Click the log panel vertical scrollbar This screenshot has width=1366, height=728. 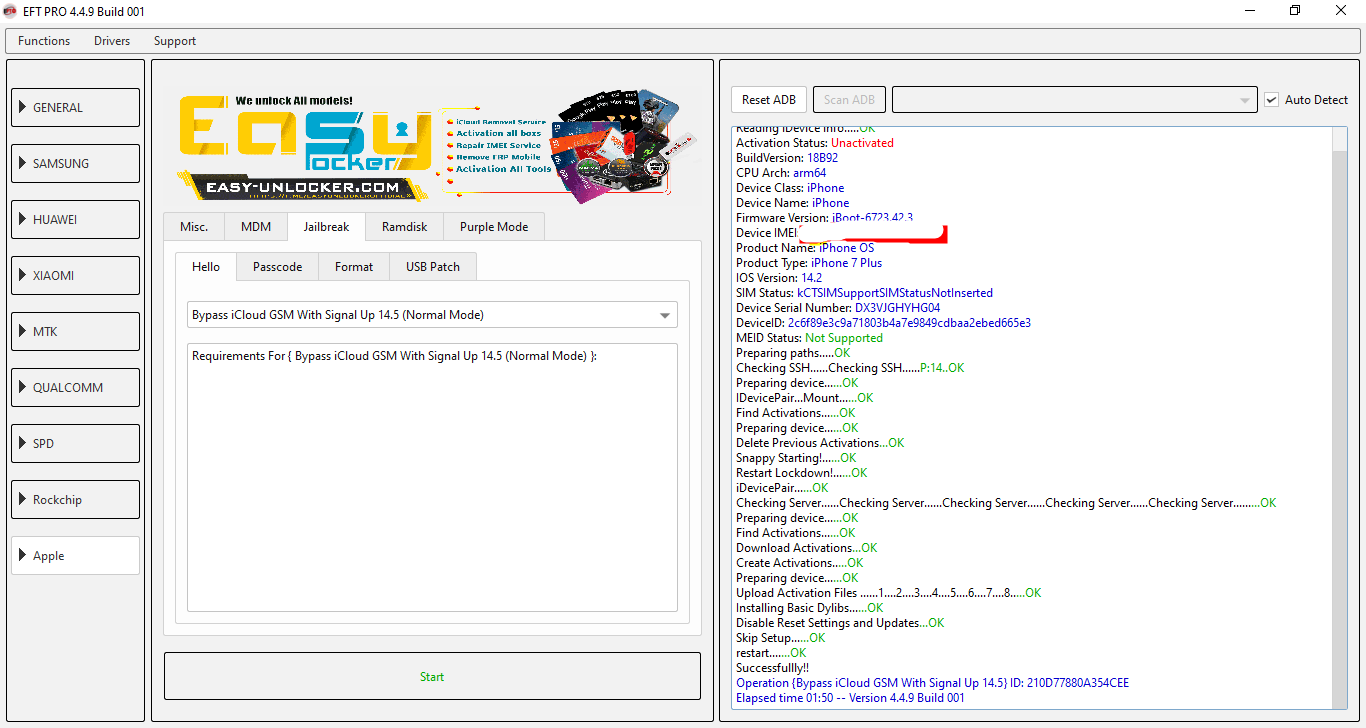[x=1340, y=417]
